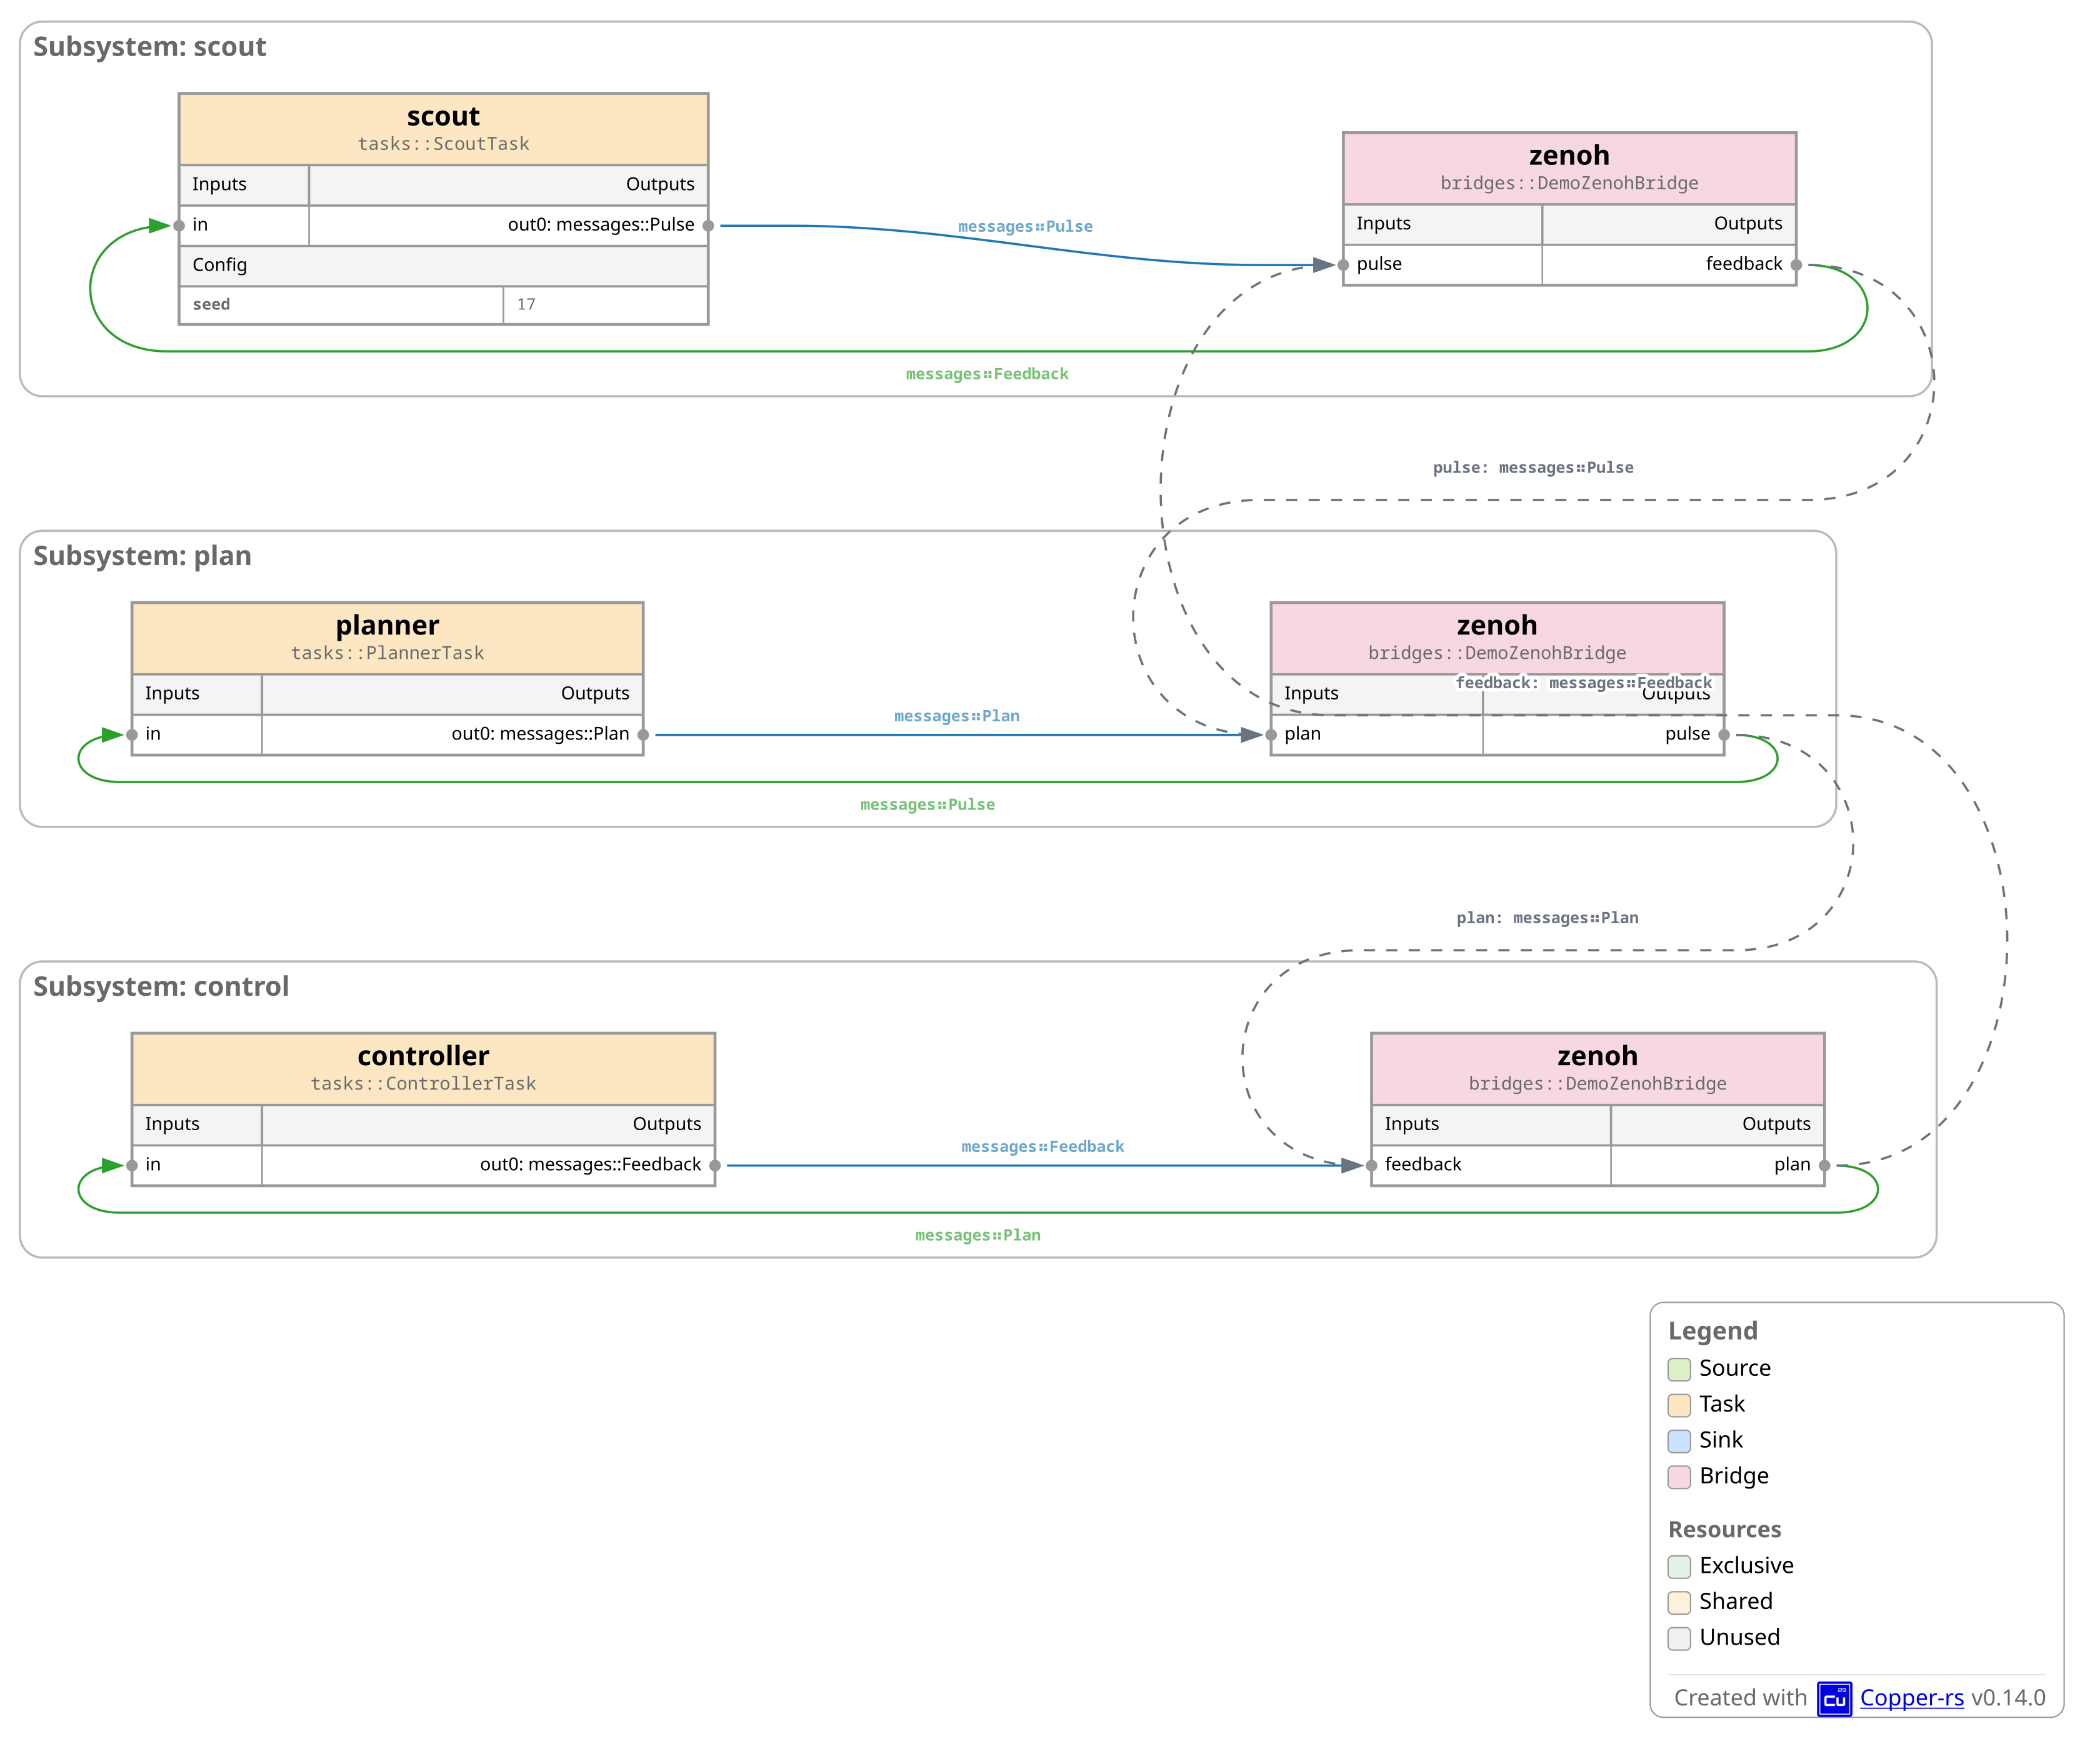Viewport: 2084px width, 1739px height.
Task: Click the seed config value 17
Action: pos(526,305)
